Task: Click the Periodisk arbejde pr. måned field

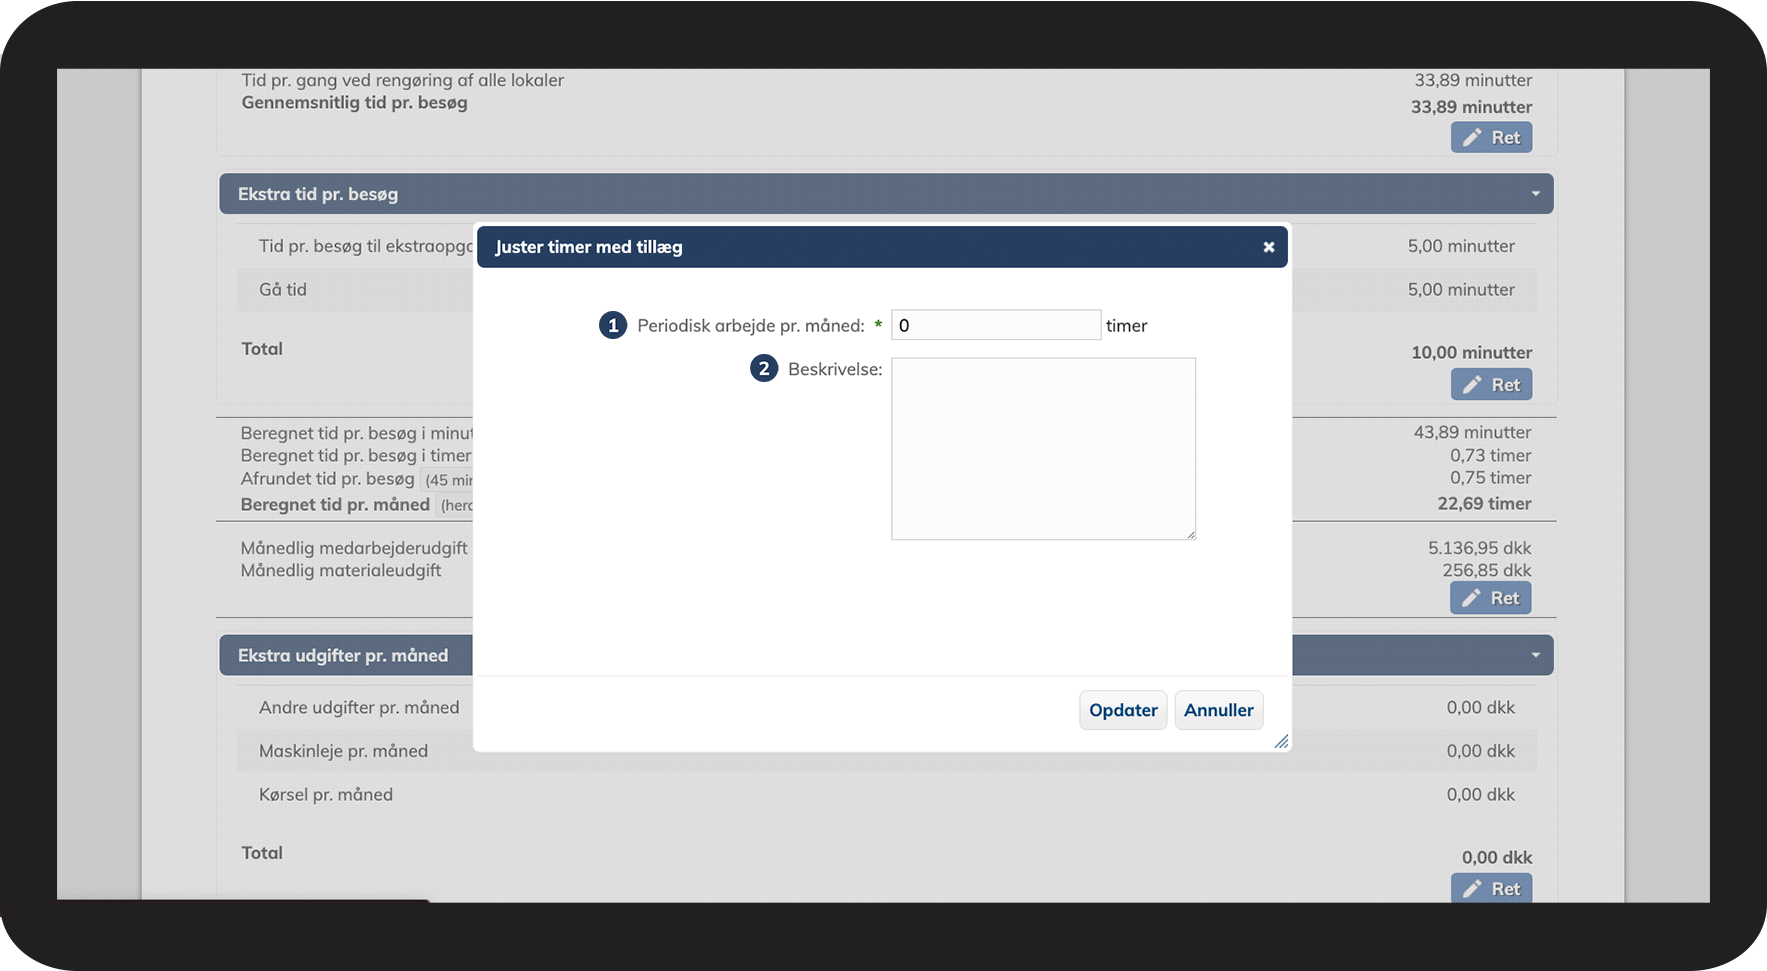Action: tap(996, 325)
